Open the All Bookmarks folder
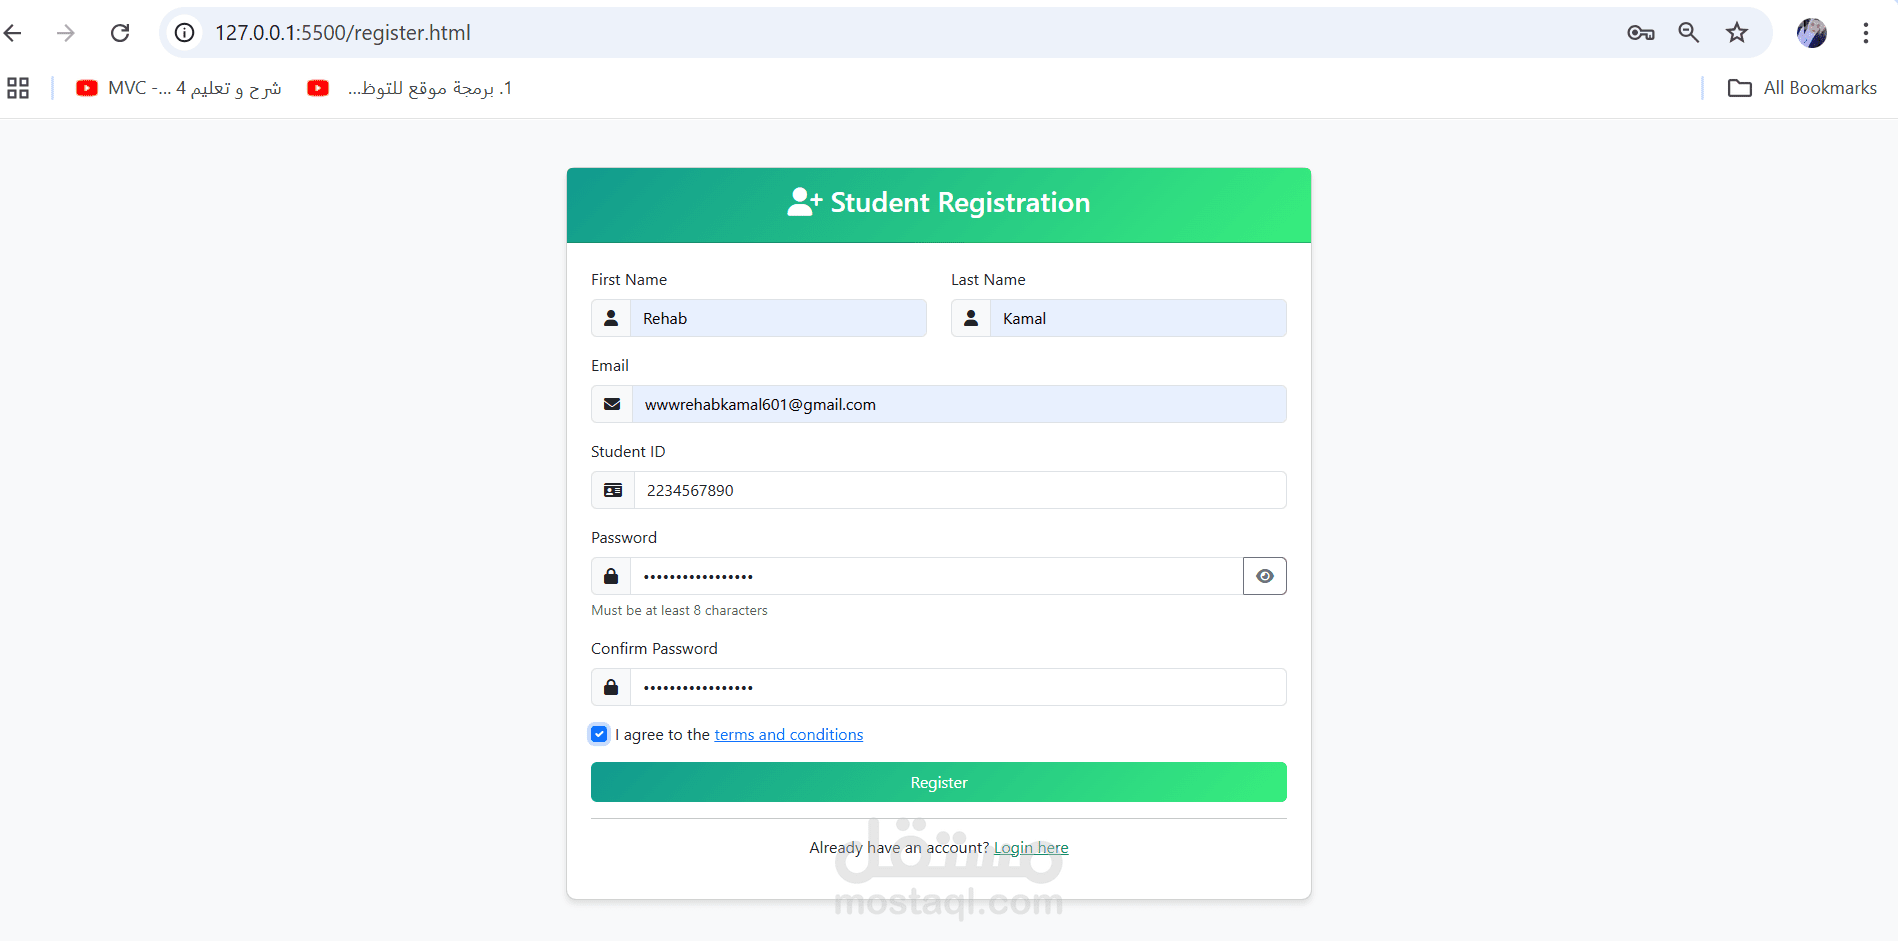 click(x=1803, y=88)
